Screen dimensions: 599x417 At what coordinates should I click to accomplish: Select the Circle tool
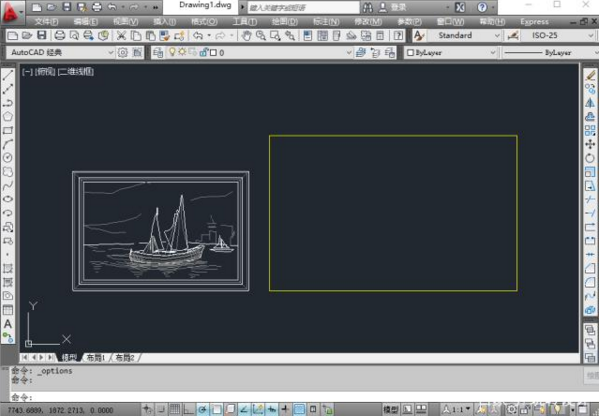[x=8, y=157]
